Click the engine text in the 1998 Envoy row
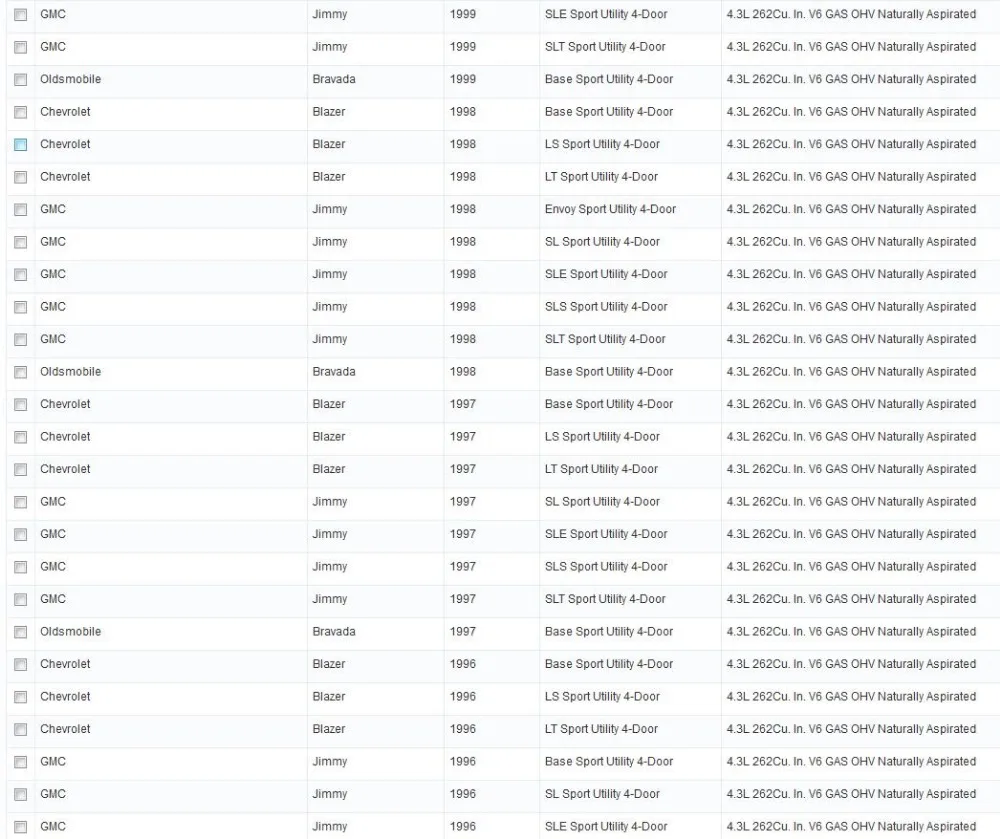The width and height of the screenshot is (1000, 839). point(851,209)
